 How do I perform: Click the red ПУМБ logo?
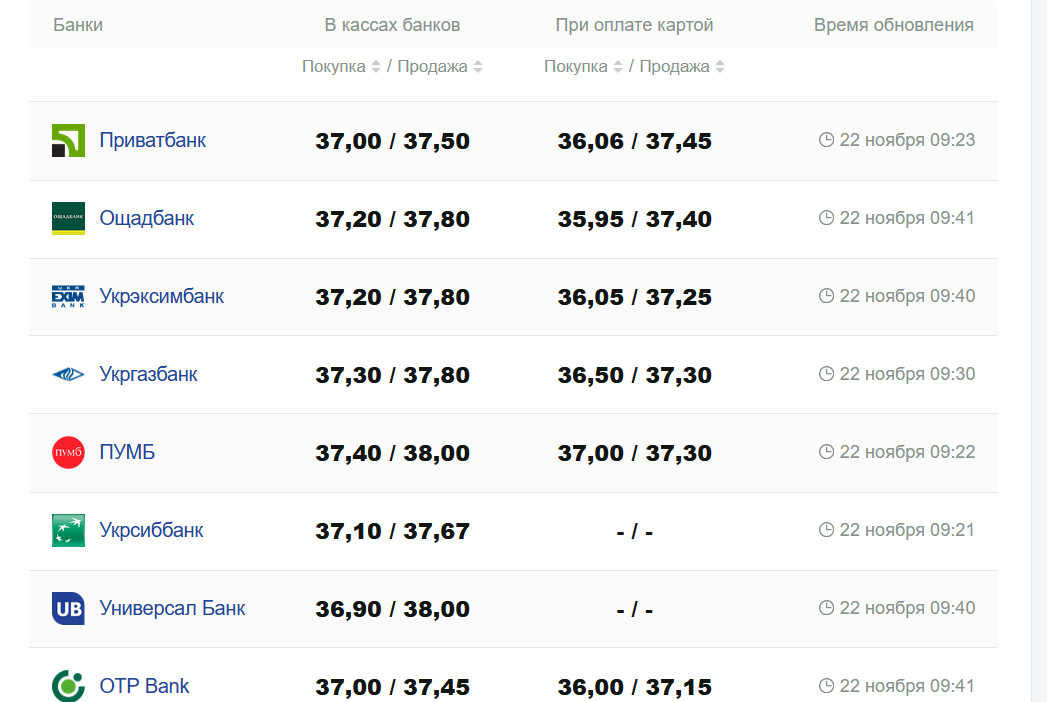coord(68,453)
